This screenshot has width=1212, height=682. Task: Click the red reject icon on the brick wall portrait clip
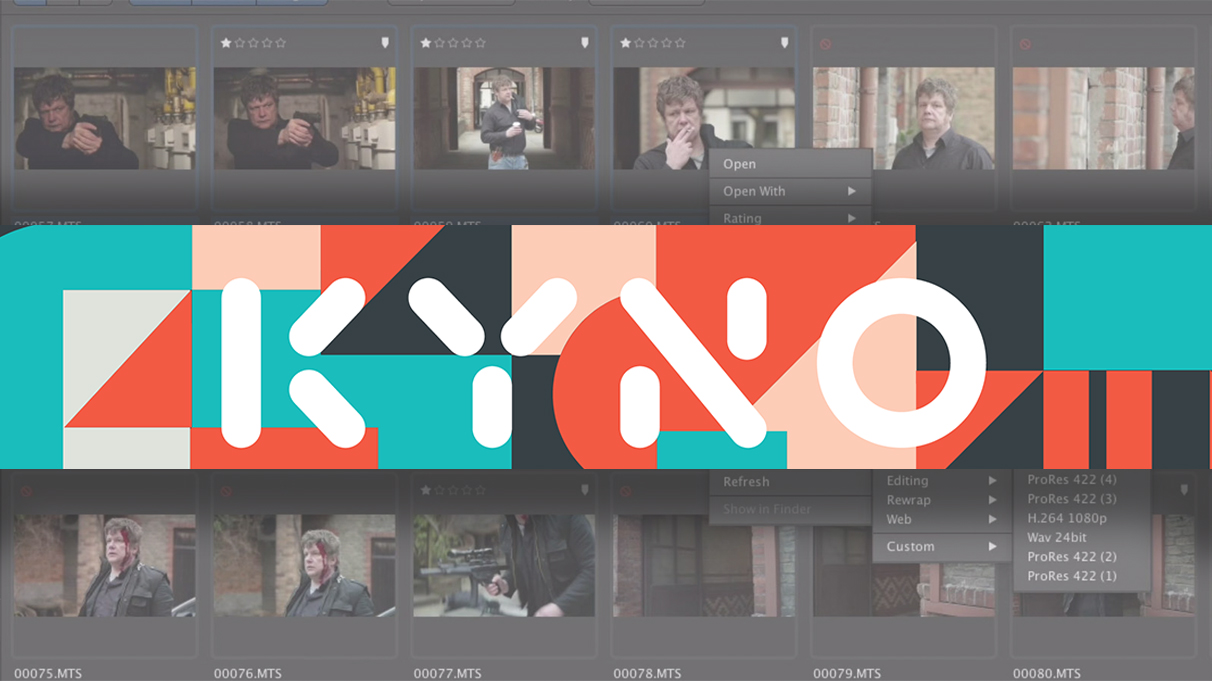click(x=825, y=44)
